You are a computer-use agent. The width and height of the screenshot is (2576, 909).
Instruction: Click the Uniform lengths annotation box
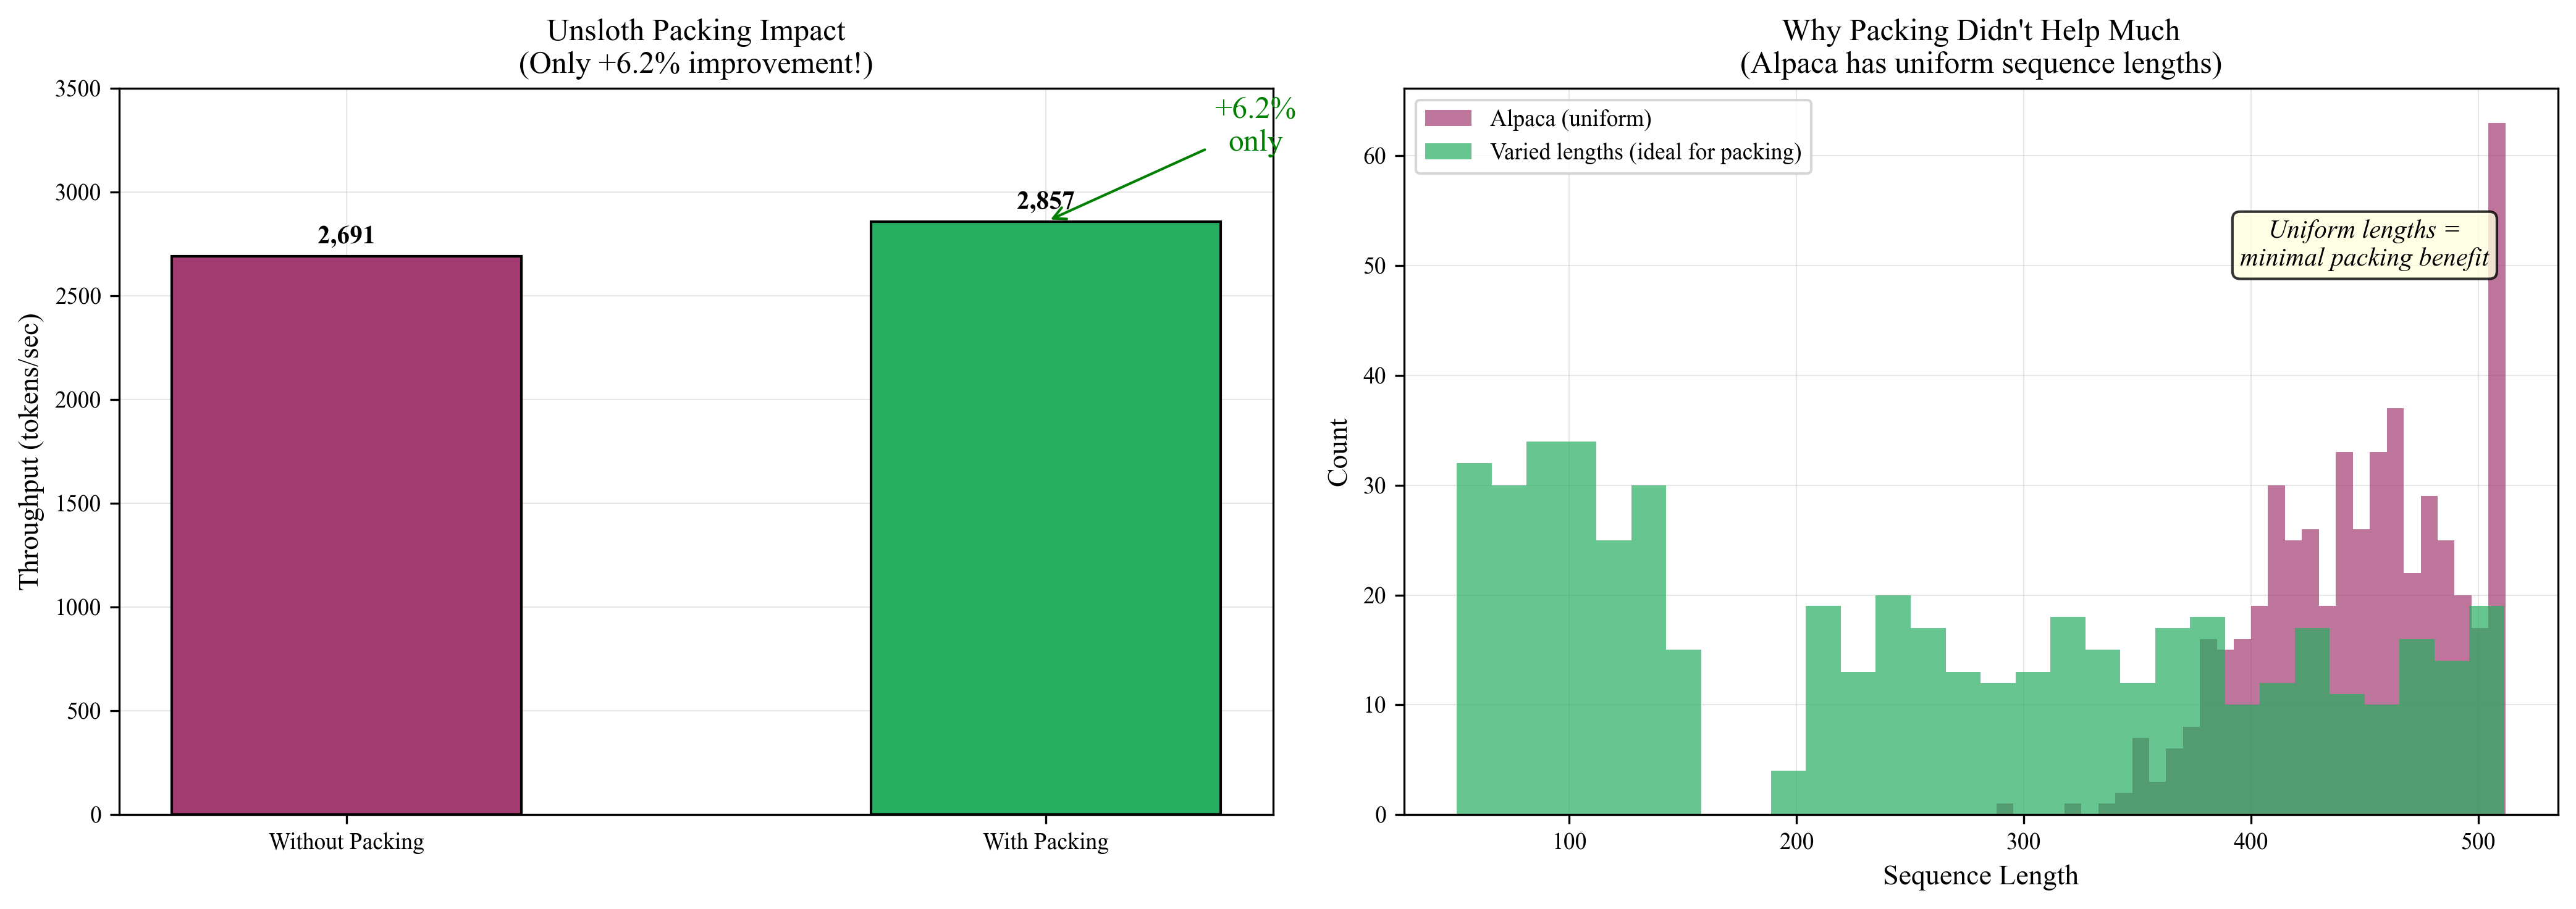(x=2364, y=244)
